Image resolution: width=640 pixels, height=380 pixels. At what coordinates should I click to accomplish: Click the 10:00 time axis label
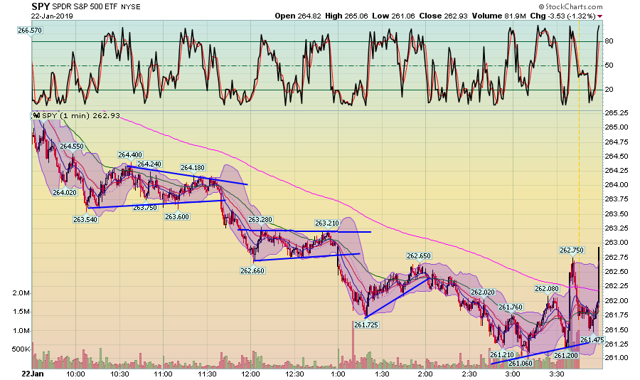coord(76,373)
